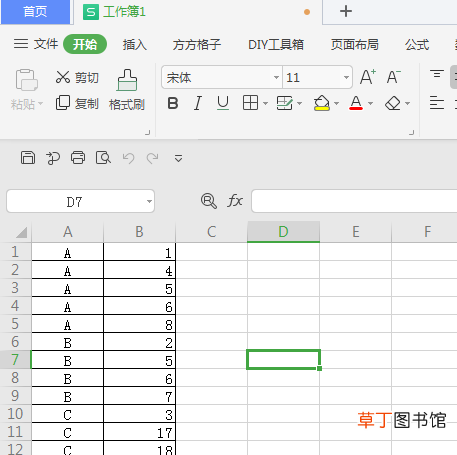Screen dimensions: 457x455
Task: Click the top align icon
Action: (x=437, y=74)
